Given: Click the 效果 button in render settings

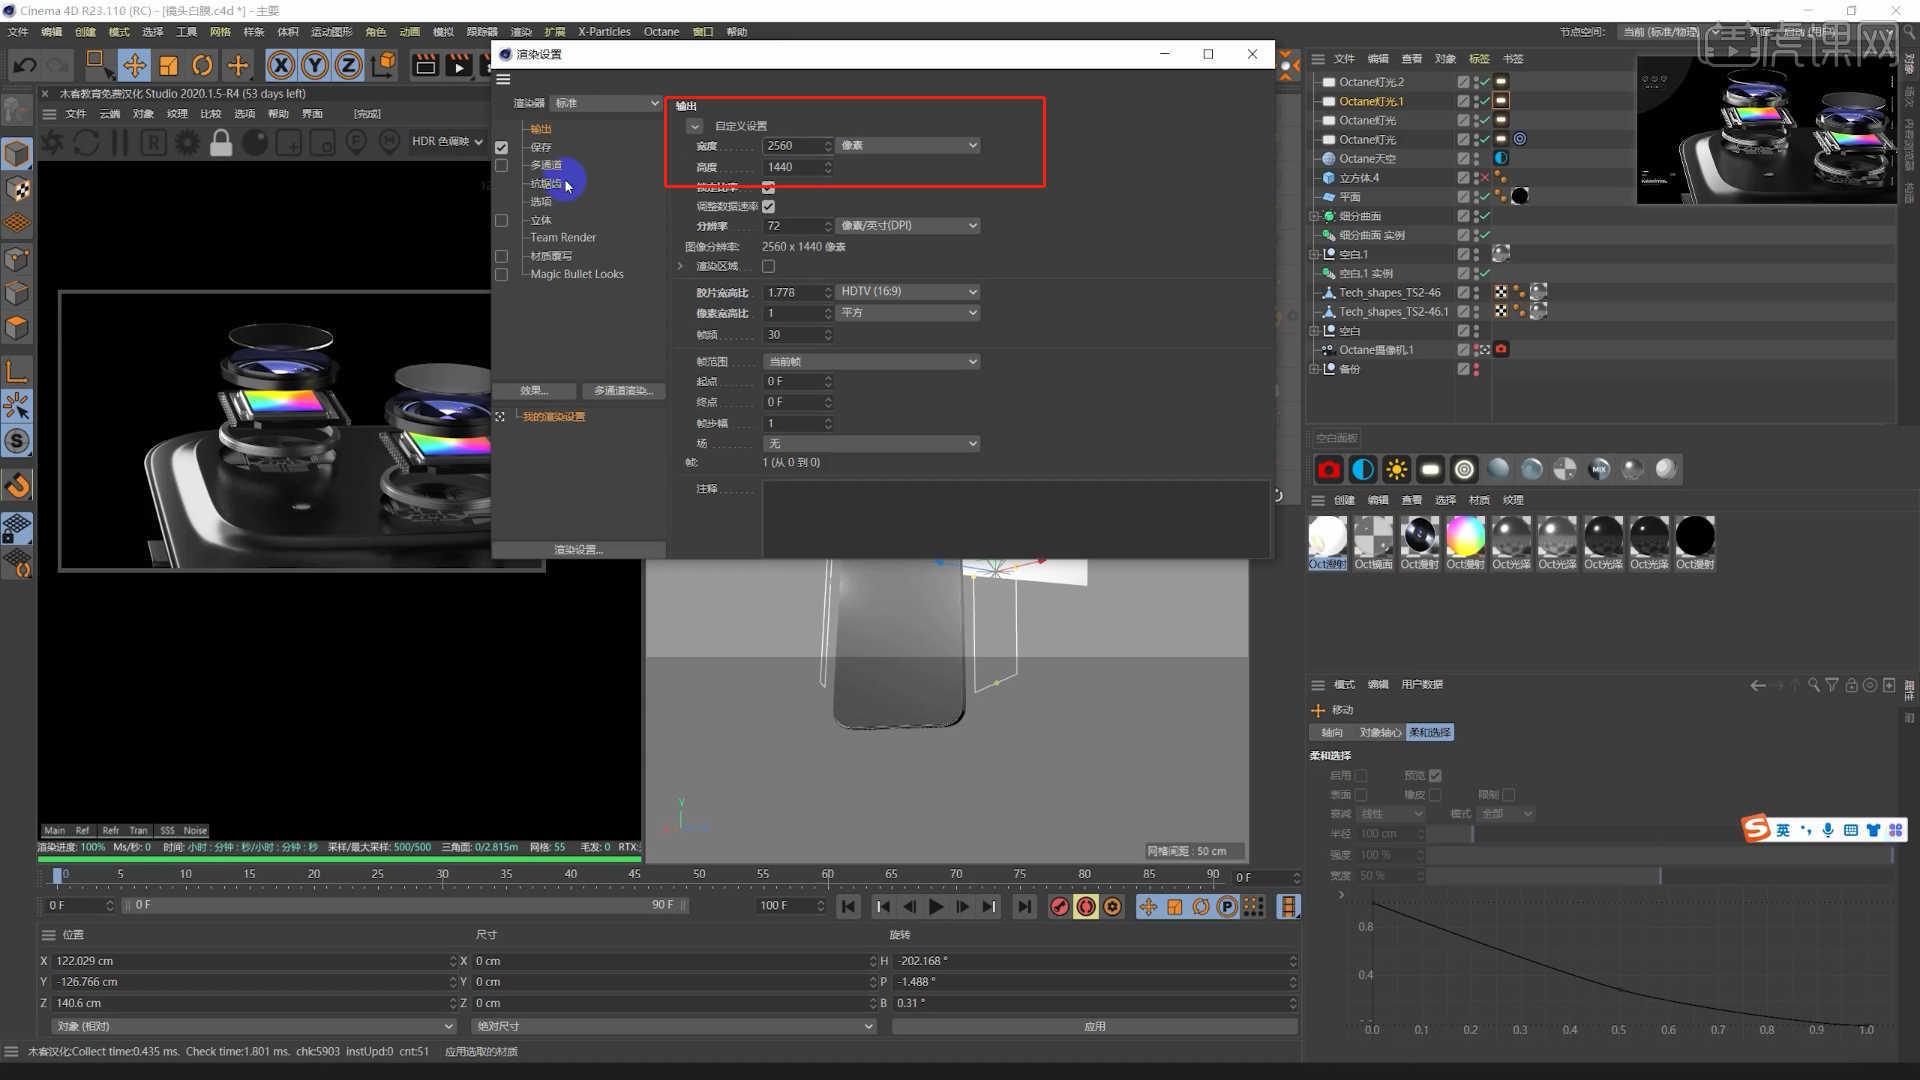Looking at the screenshot, I should coord(534,390).
